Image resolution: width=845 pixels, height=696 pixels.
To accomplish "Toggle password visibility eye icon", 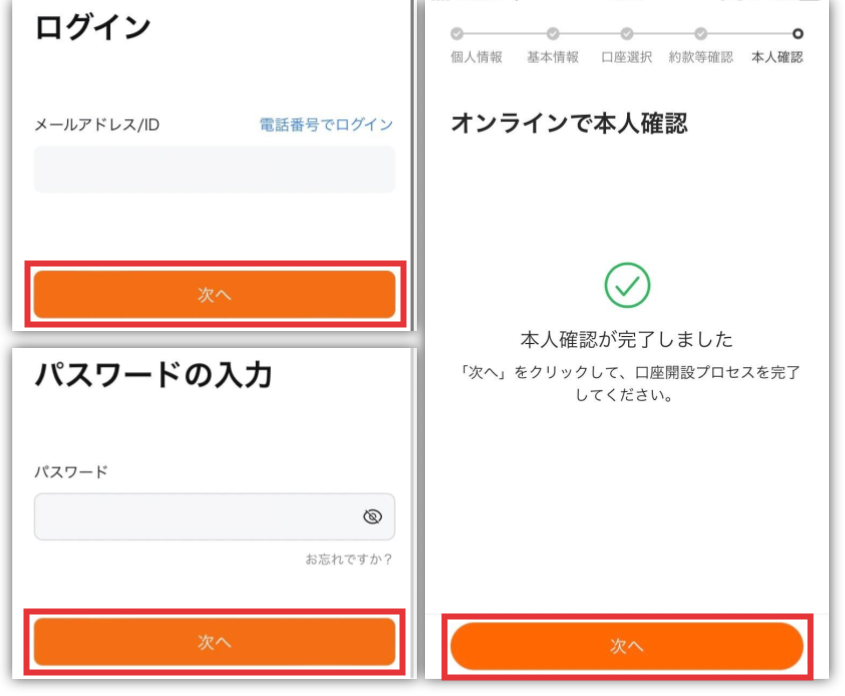I will click(x=372, y=517).
